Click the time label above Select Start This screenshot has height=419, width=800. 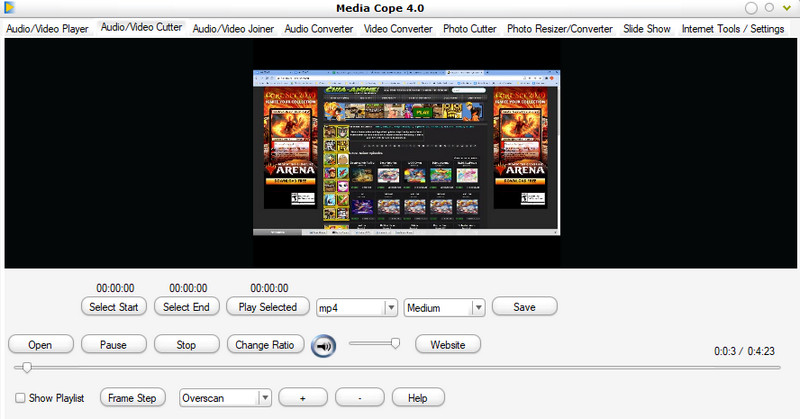[x=115, y=288]
